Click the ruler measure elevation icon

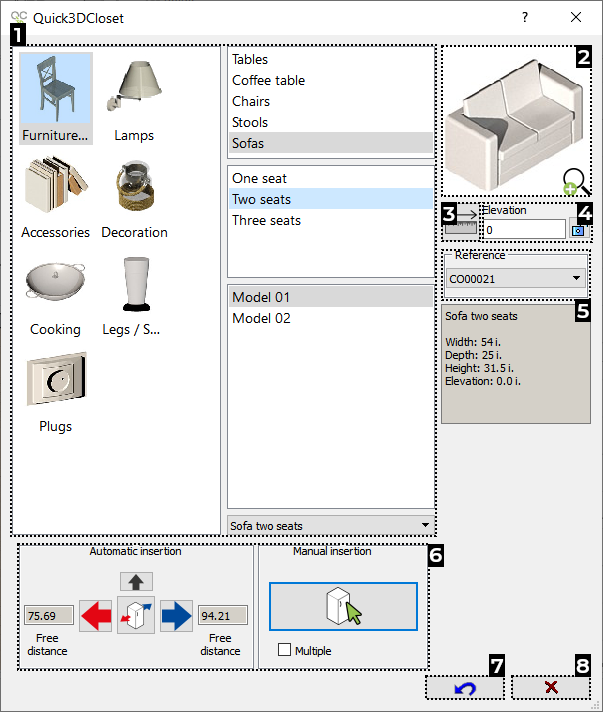point(461,222)
